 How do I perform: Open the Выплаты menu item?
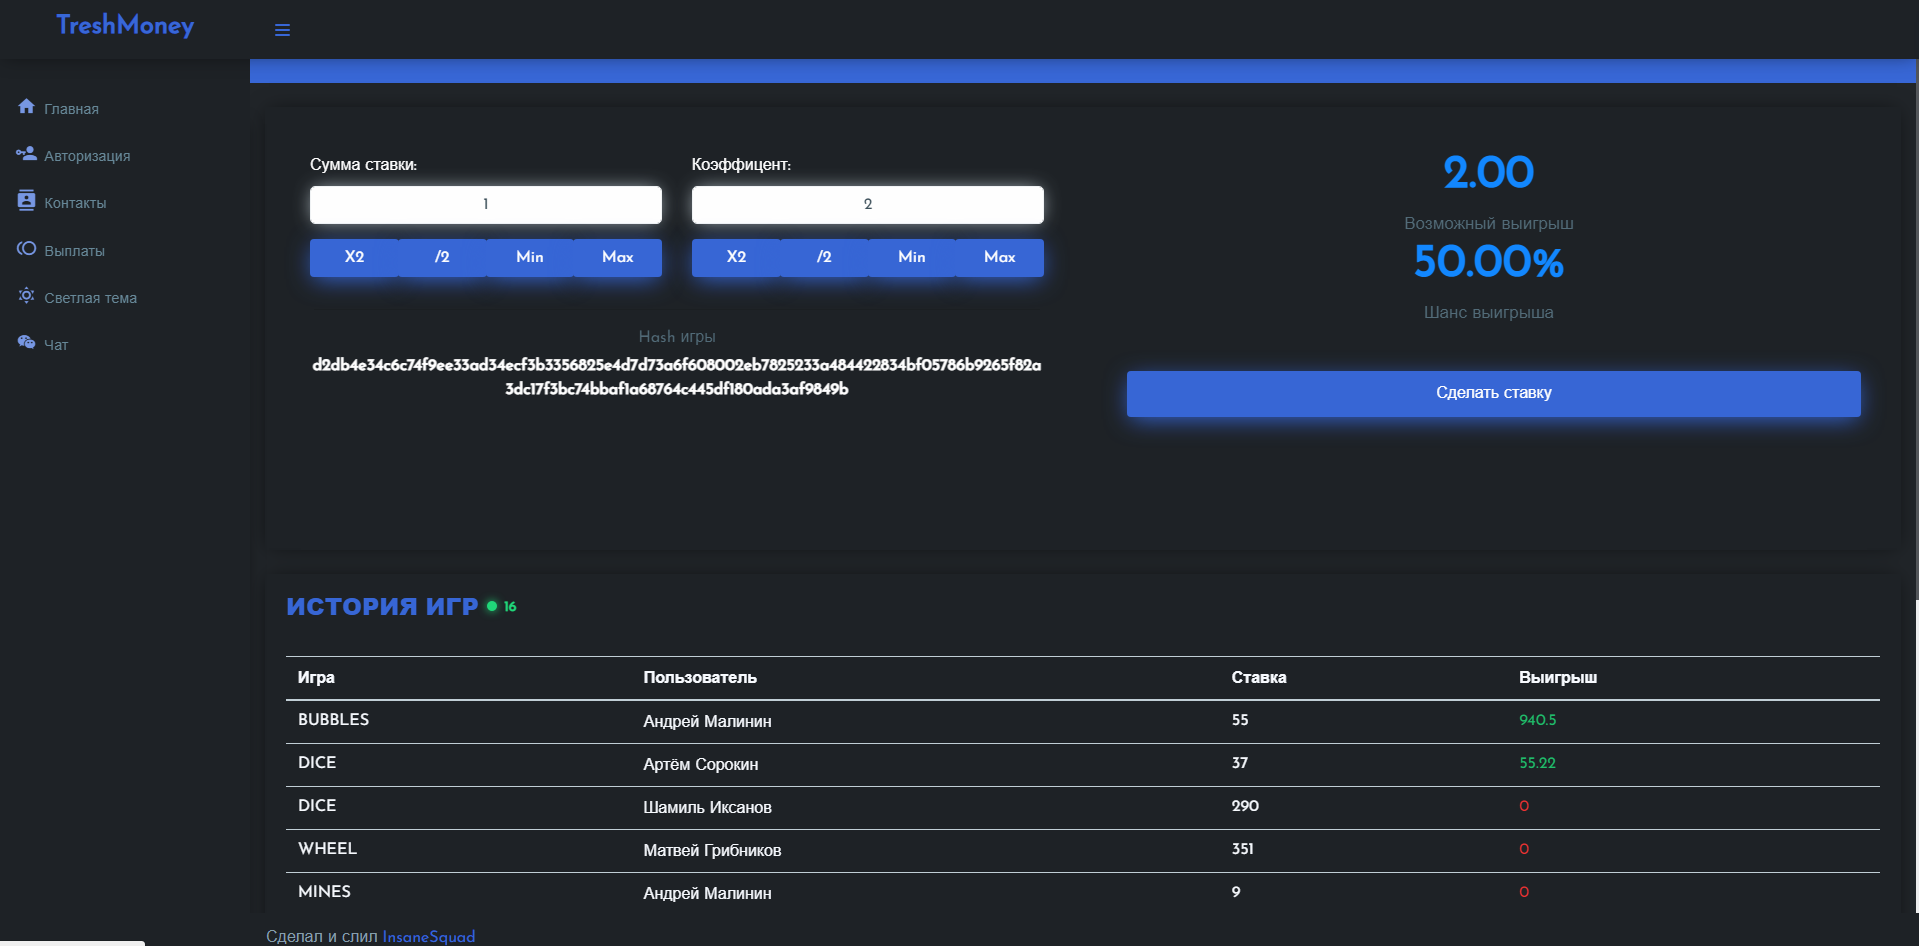tap(74, 251)
